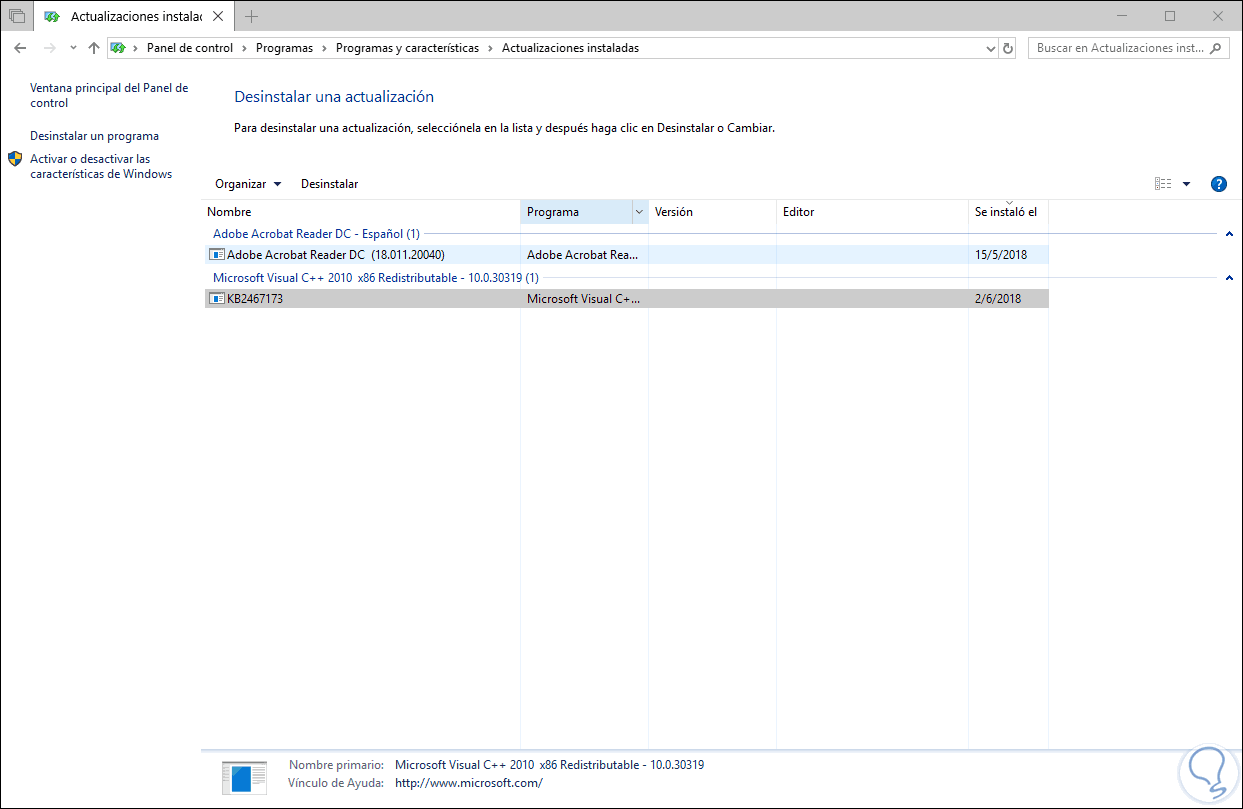
Task: Click the Microsoft Visual C+... program cell
Action: coord(584,299)
